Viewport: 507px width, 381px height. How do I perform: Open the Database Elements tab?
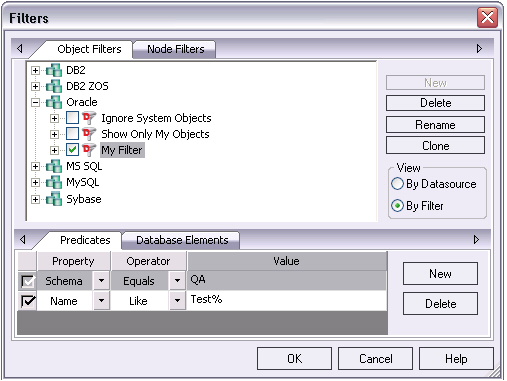tap(182, 240)
